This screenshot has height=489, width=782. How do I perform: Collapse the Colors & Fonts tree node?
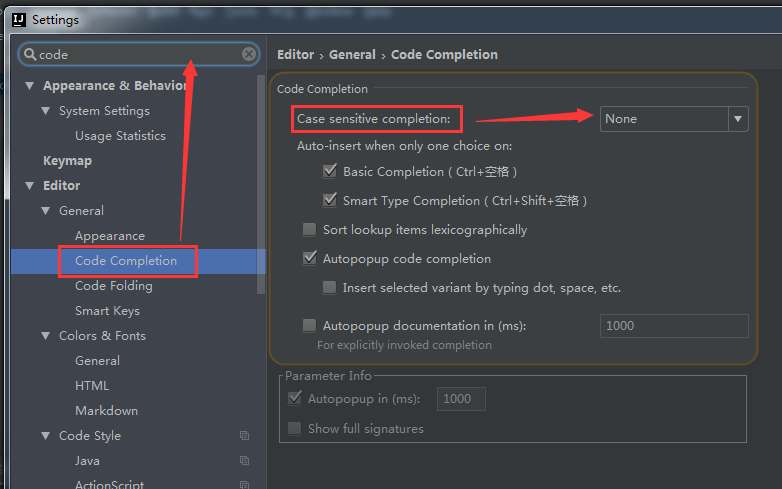(x=46, y=336)
